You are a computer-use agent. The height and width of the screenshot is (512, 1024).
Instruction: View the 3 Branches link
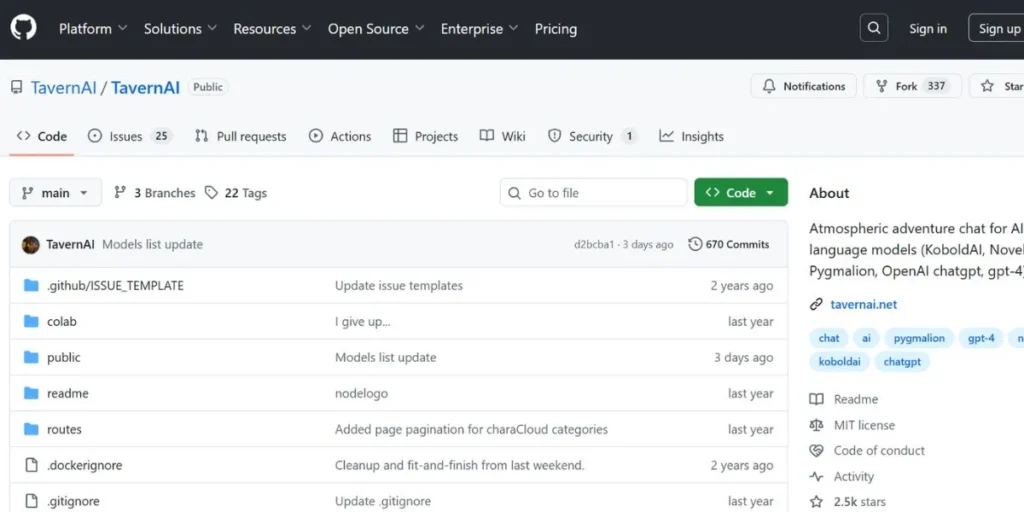155,193
